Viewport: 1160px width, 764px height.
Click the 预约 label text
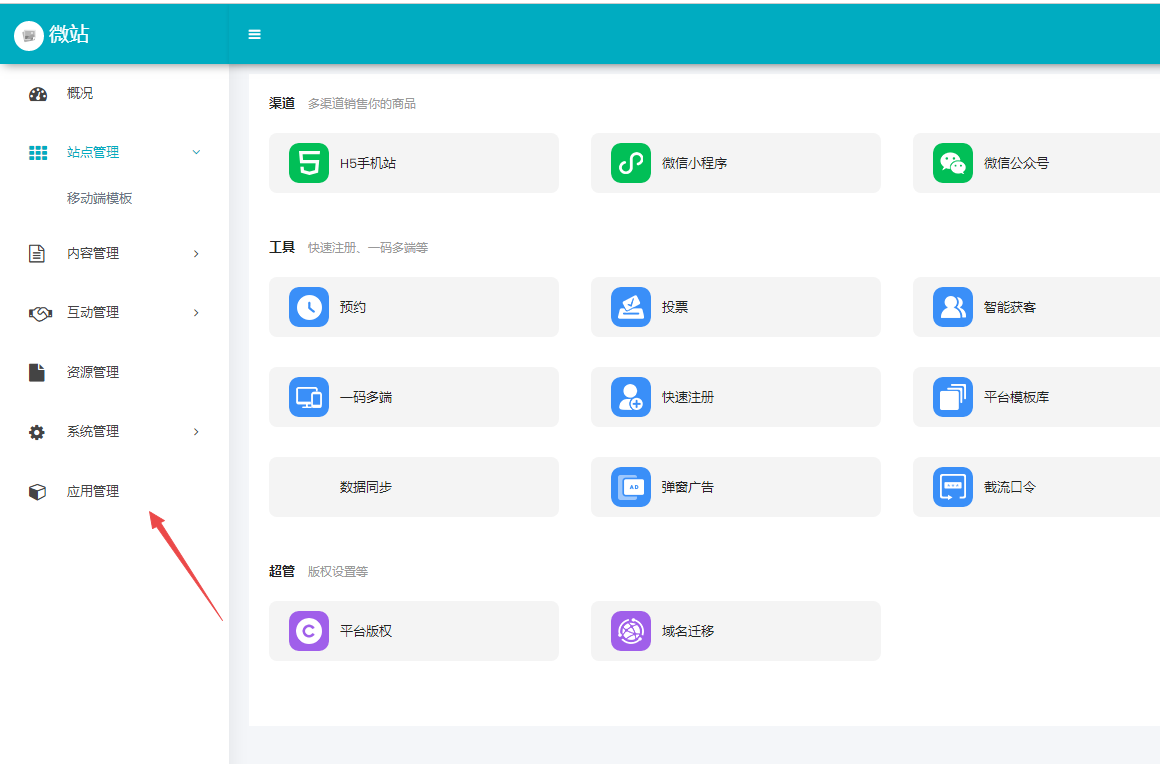click(x=352, y=307)
